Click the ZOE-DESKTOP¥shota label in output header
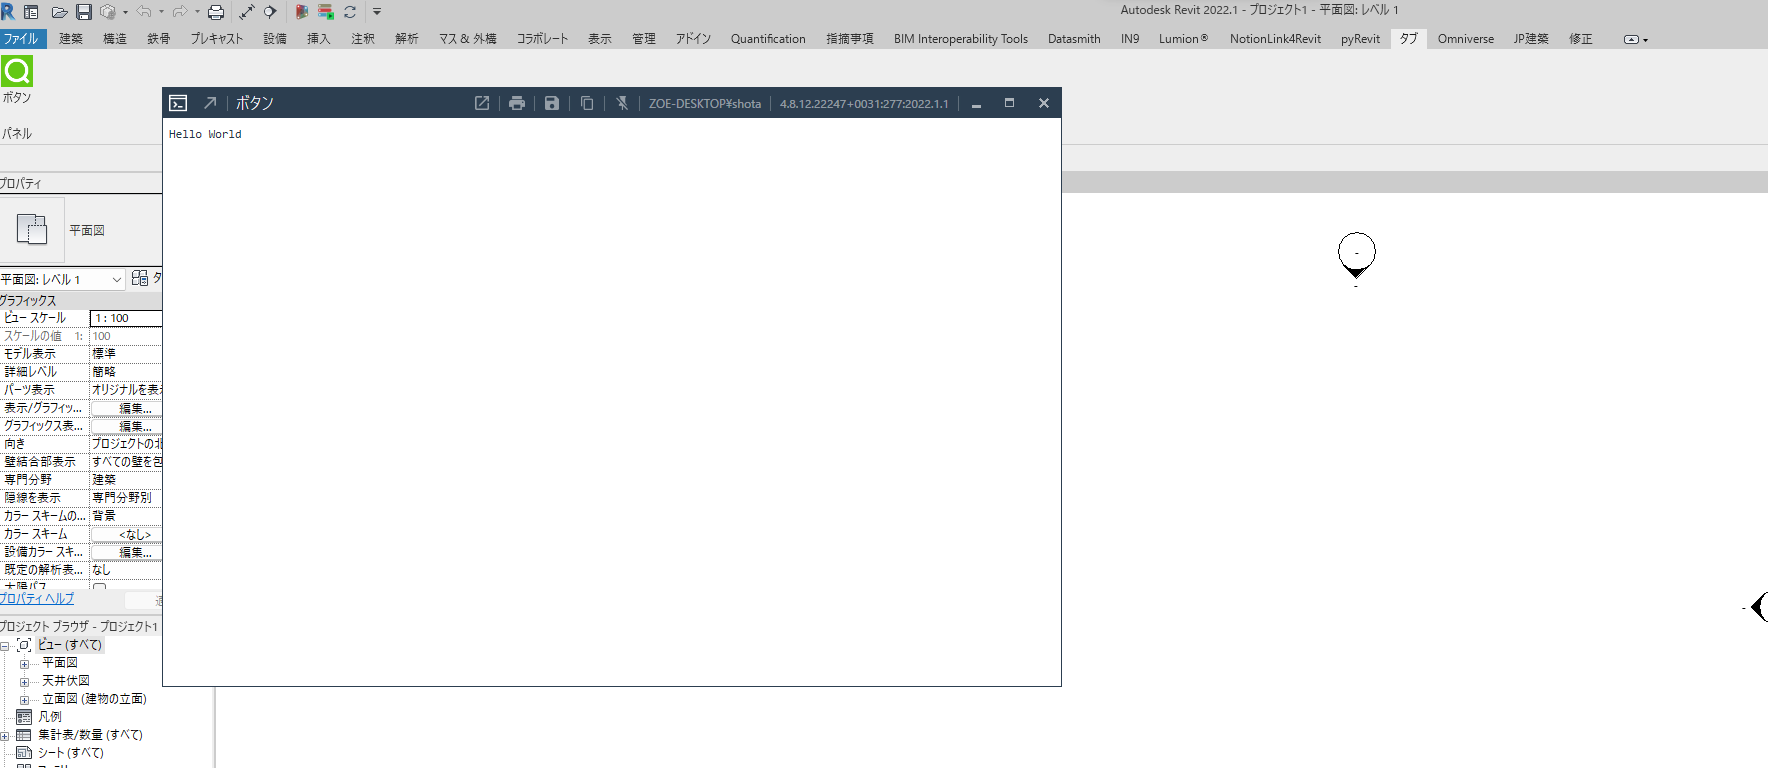 click(x=705, y=103)
